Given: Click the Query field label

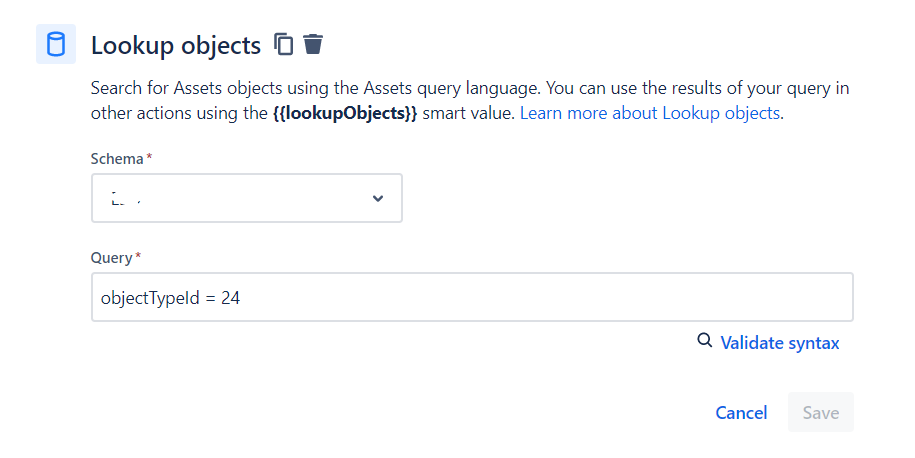Looking at the screenshot, I should pyautogui.click(x=111, y=258).
